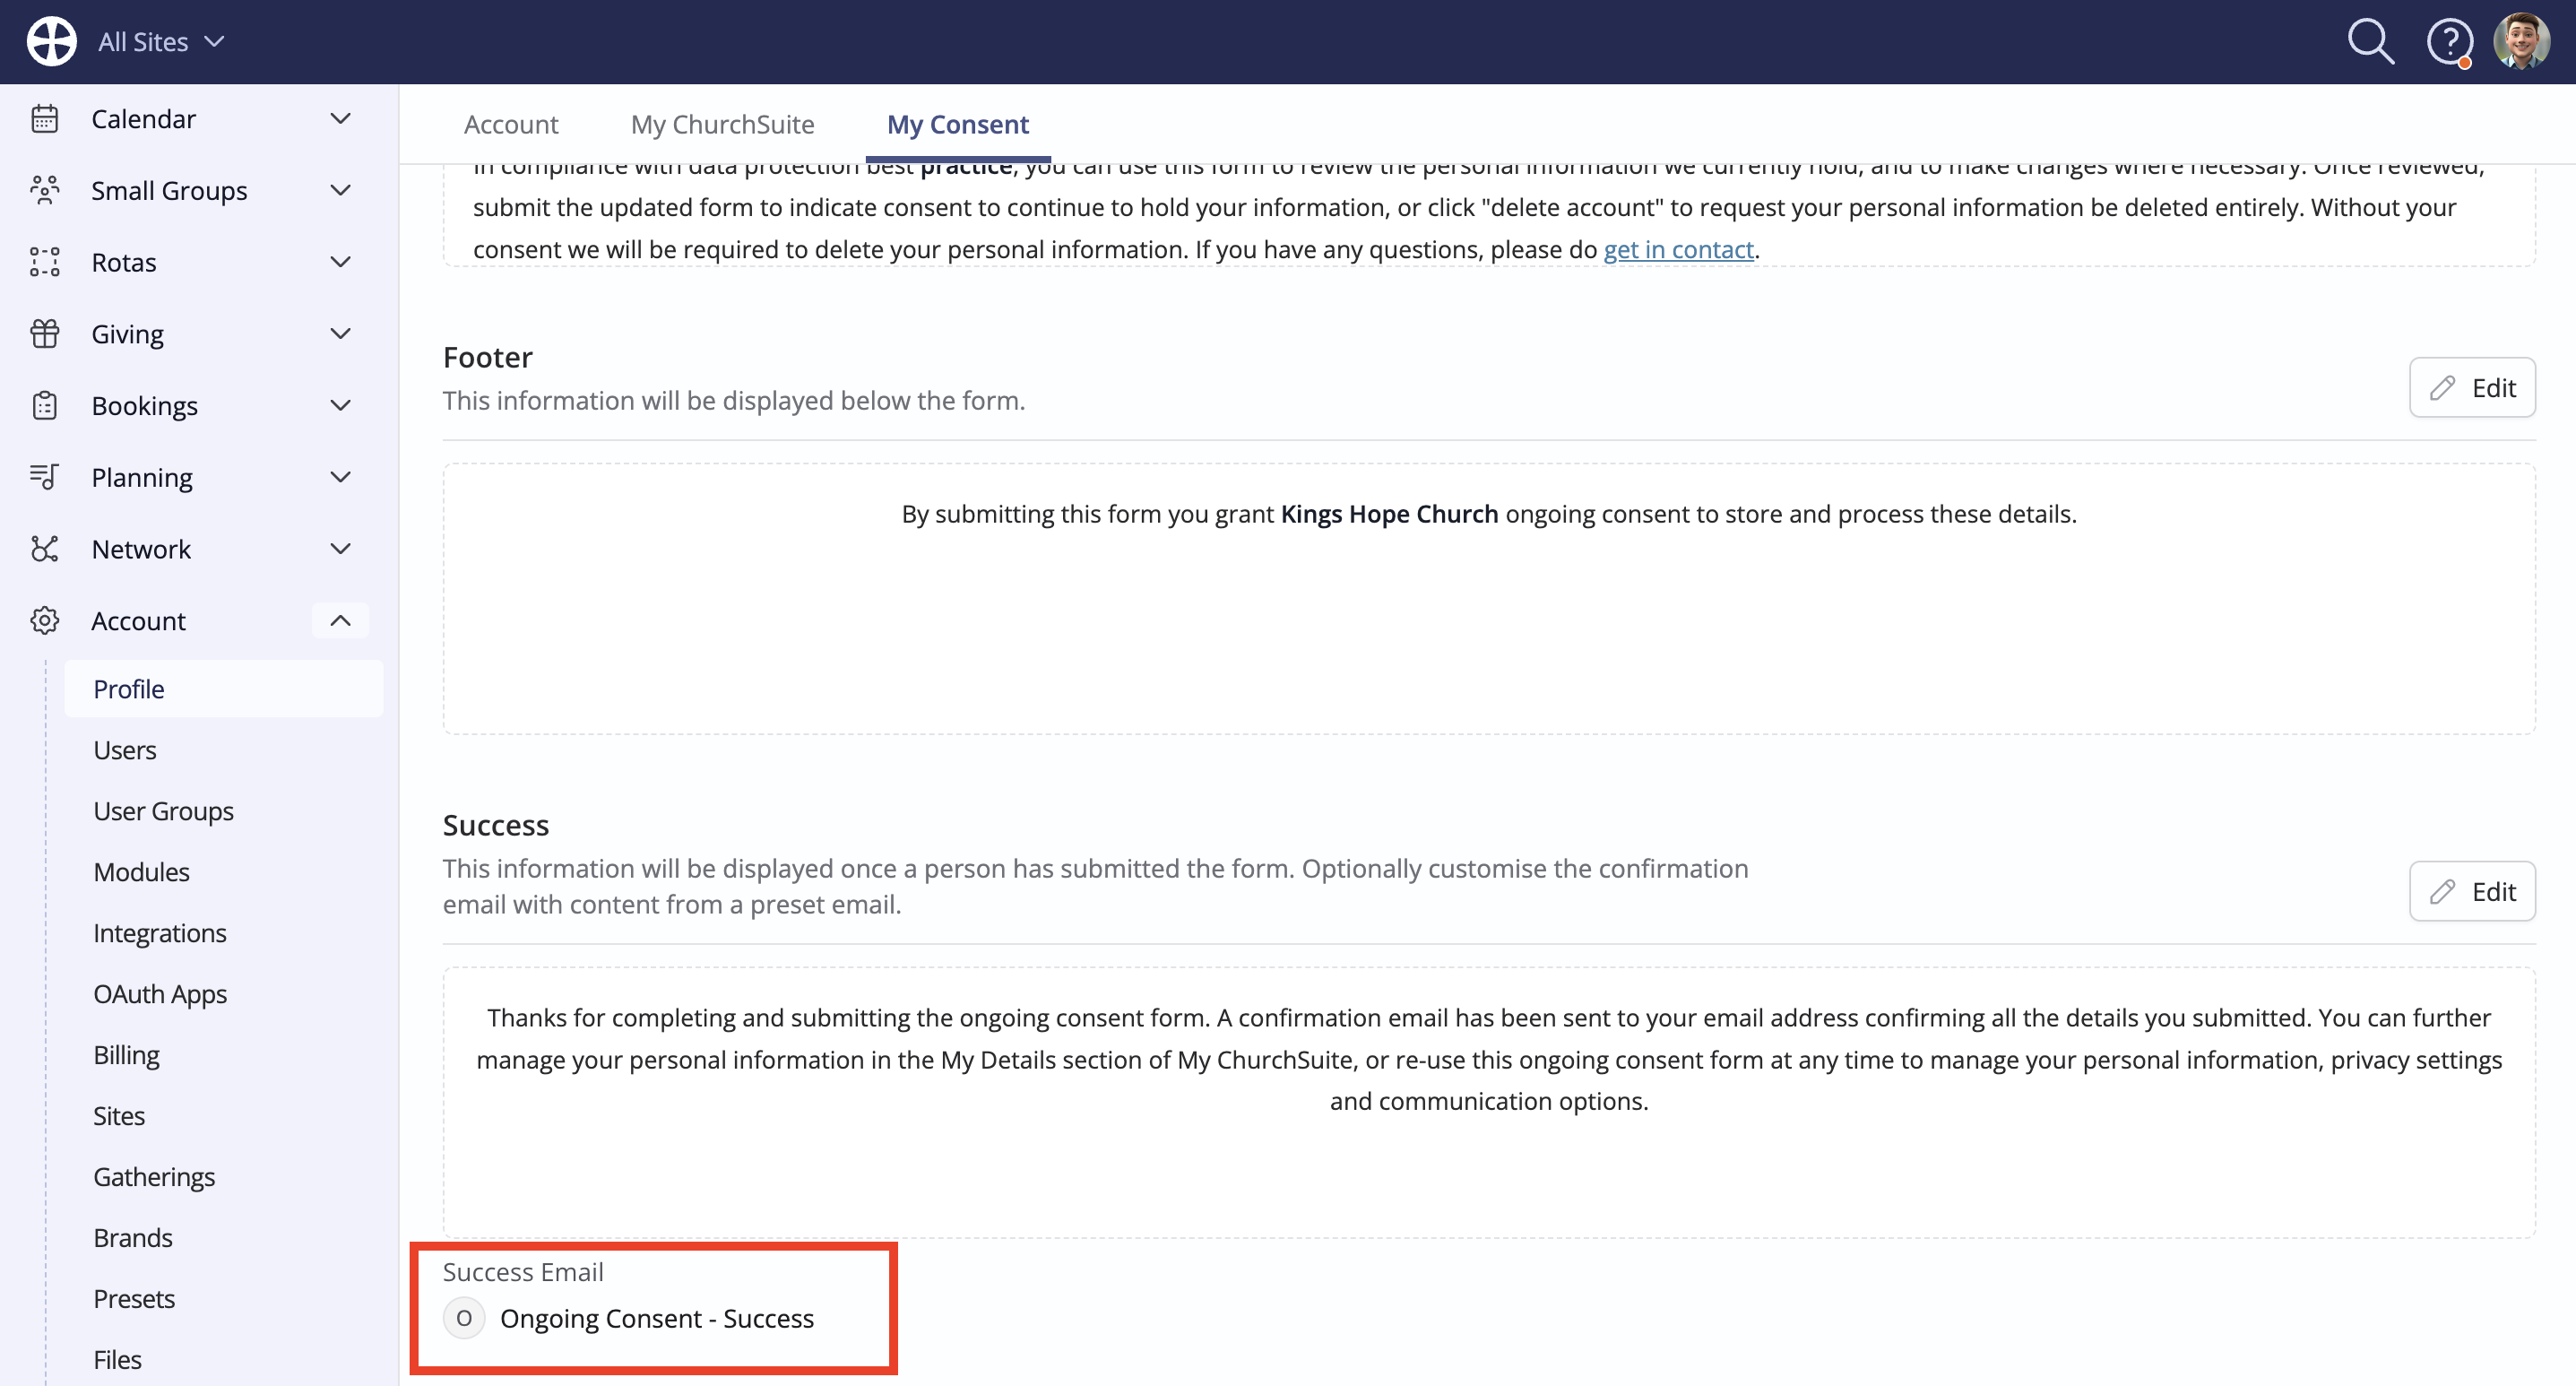Image resolution: width=2576 pixels, height=1386 pixels.
Task: Click the Giving gift icon
Action: tap(45, 334)
